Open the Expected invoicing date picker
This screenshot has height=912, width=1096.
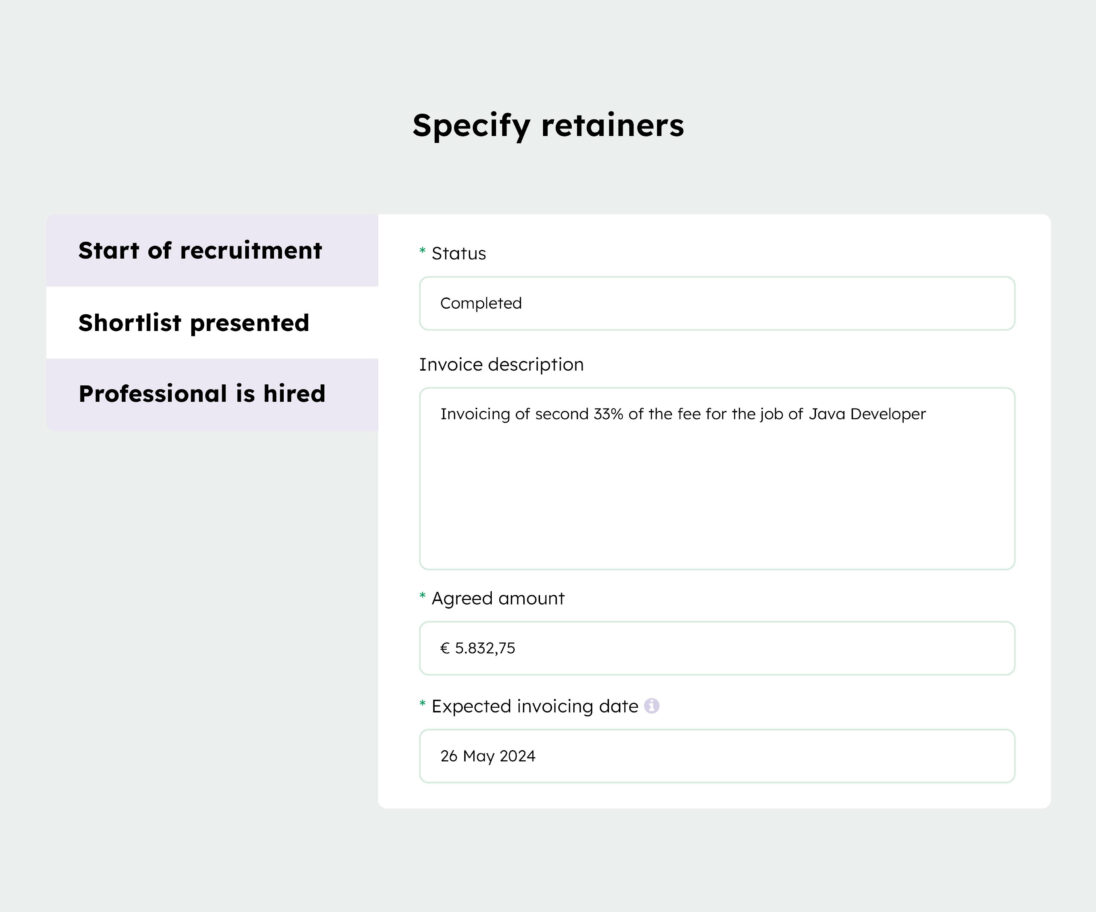716,755
